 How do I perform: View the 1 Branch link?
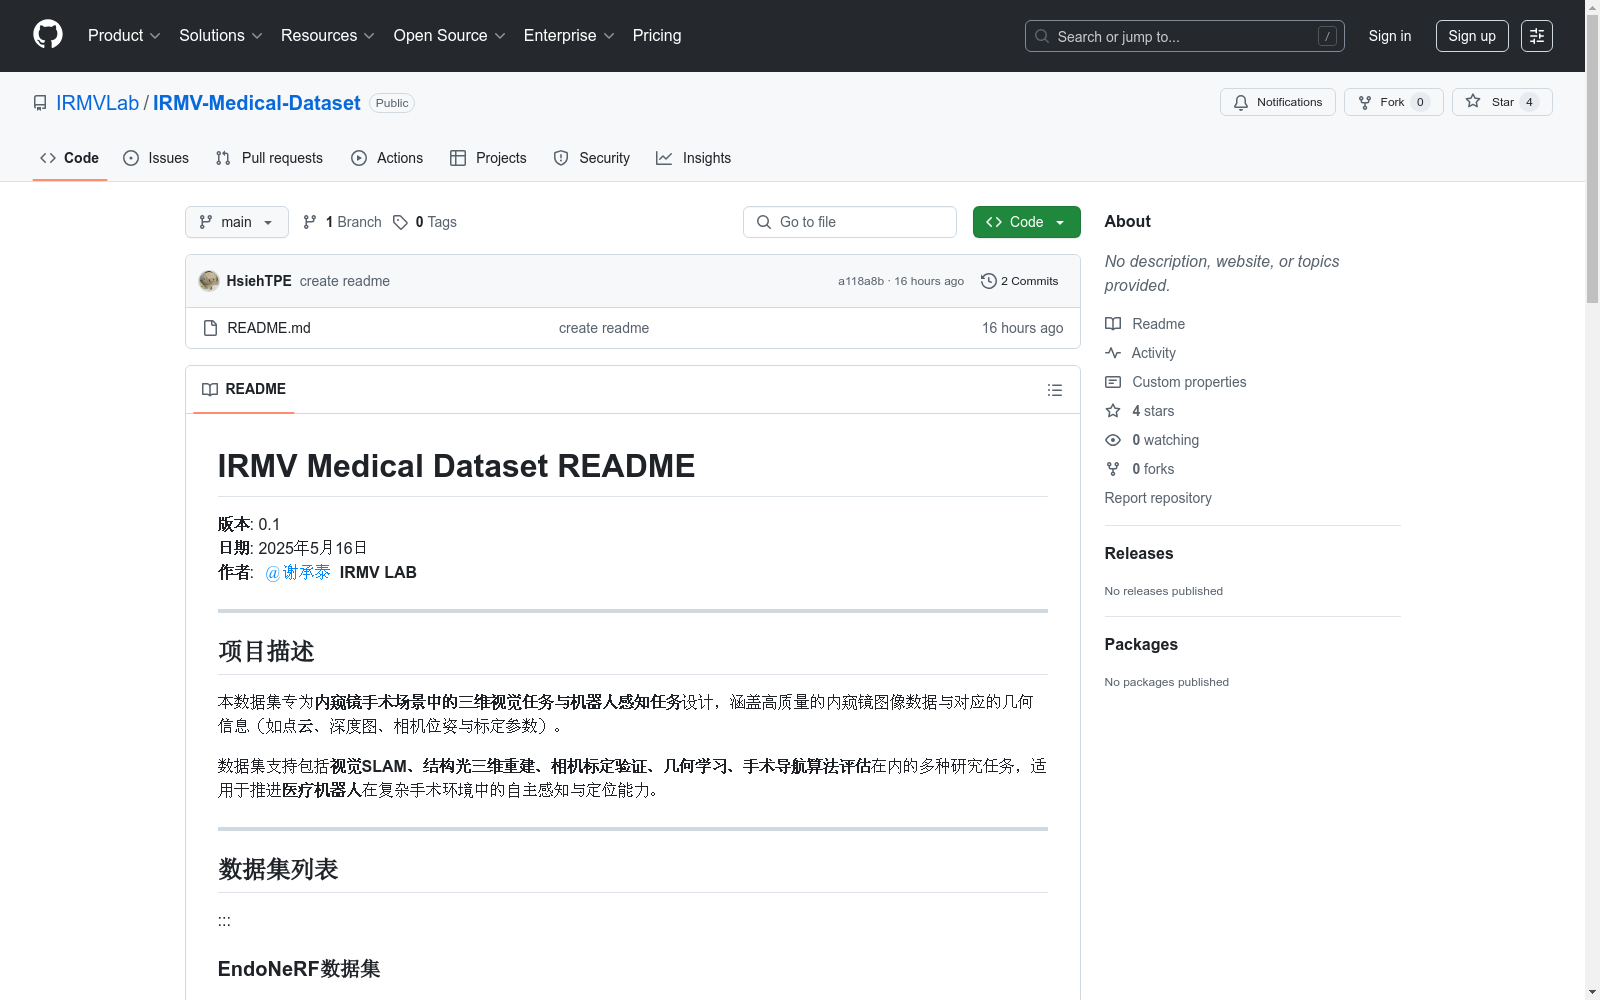point(342,222)
